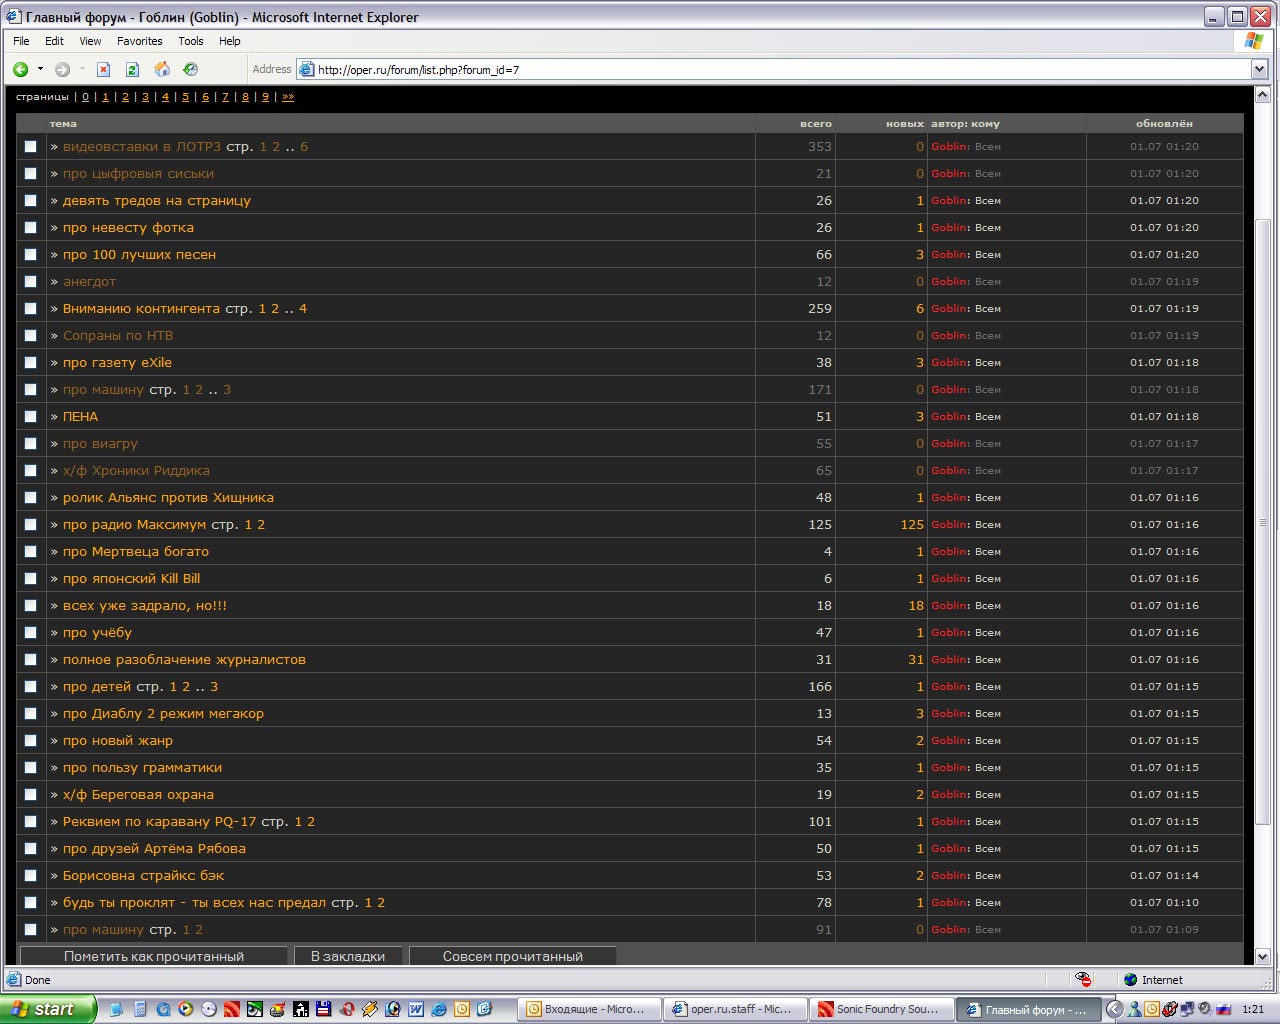Click the Russian flag language tray icon
Screen dimensions: 1280x1024
coord(1222,1009)
